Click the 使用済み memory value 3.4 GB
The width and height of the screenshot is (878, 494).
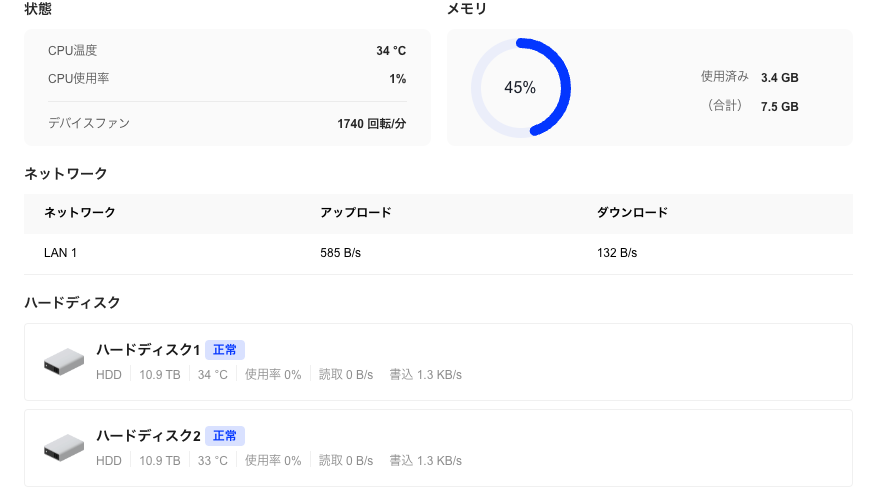pyautogui.click(x=779, y=78)
